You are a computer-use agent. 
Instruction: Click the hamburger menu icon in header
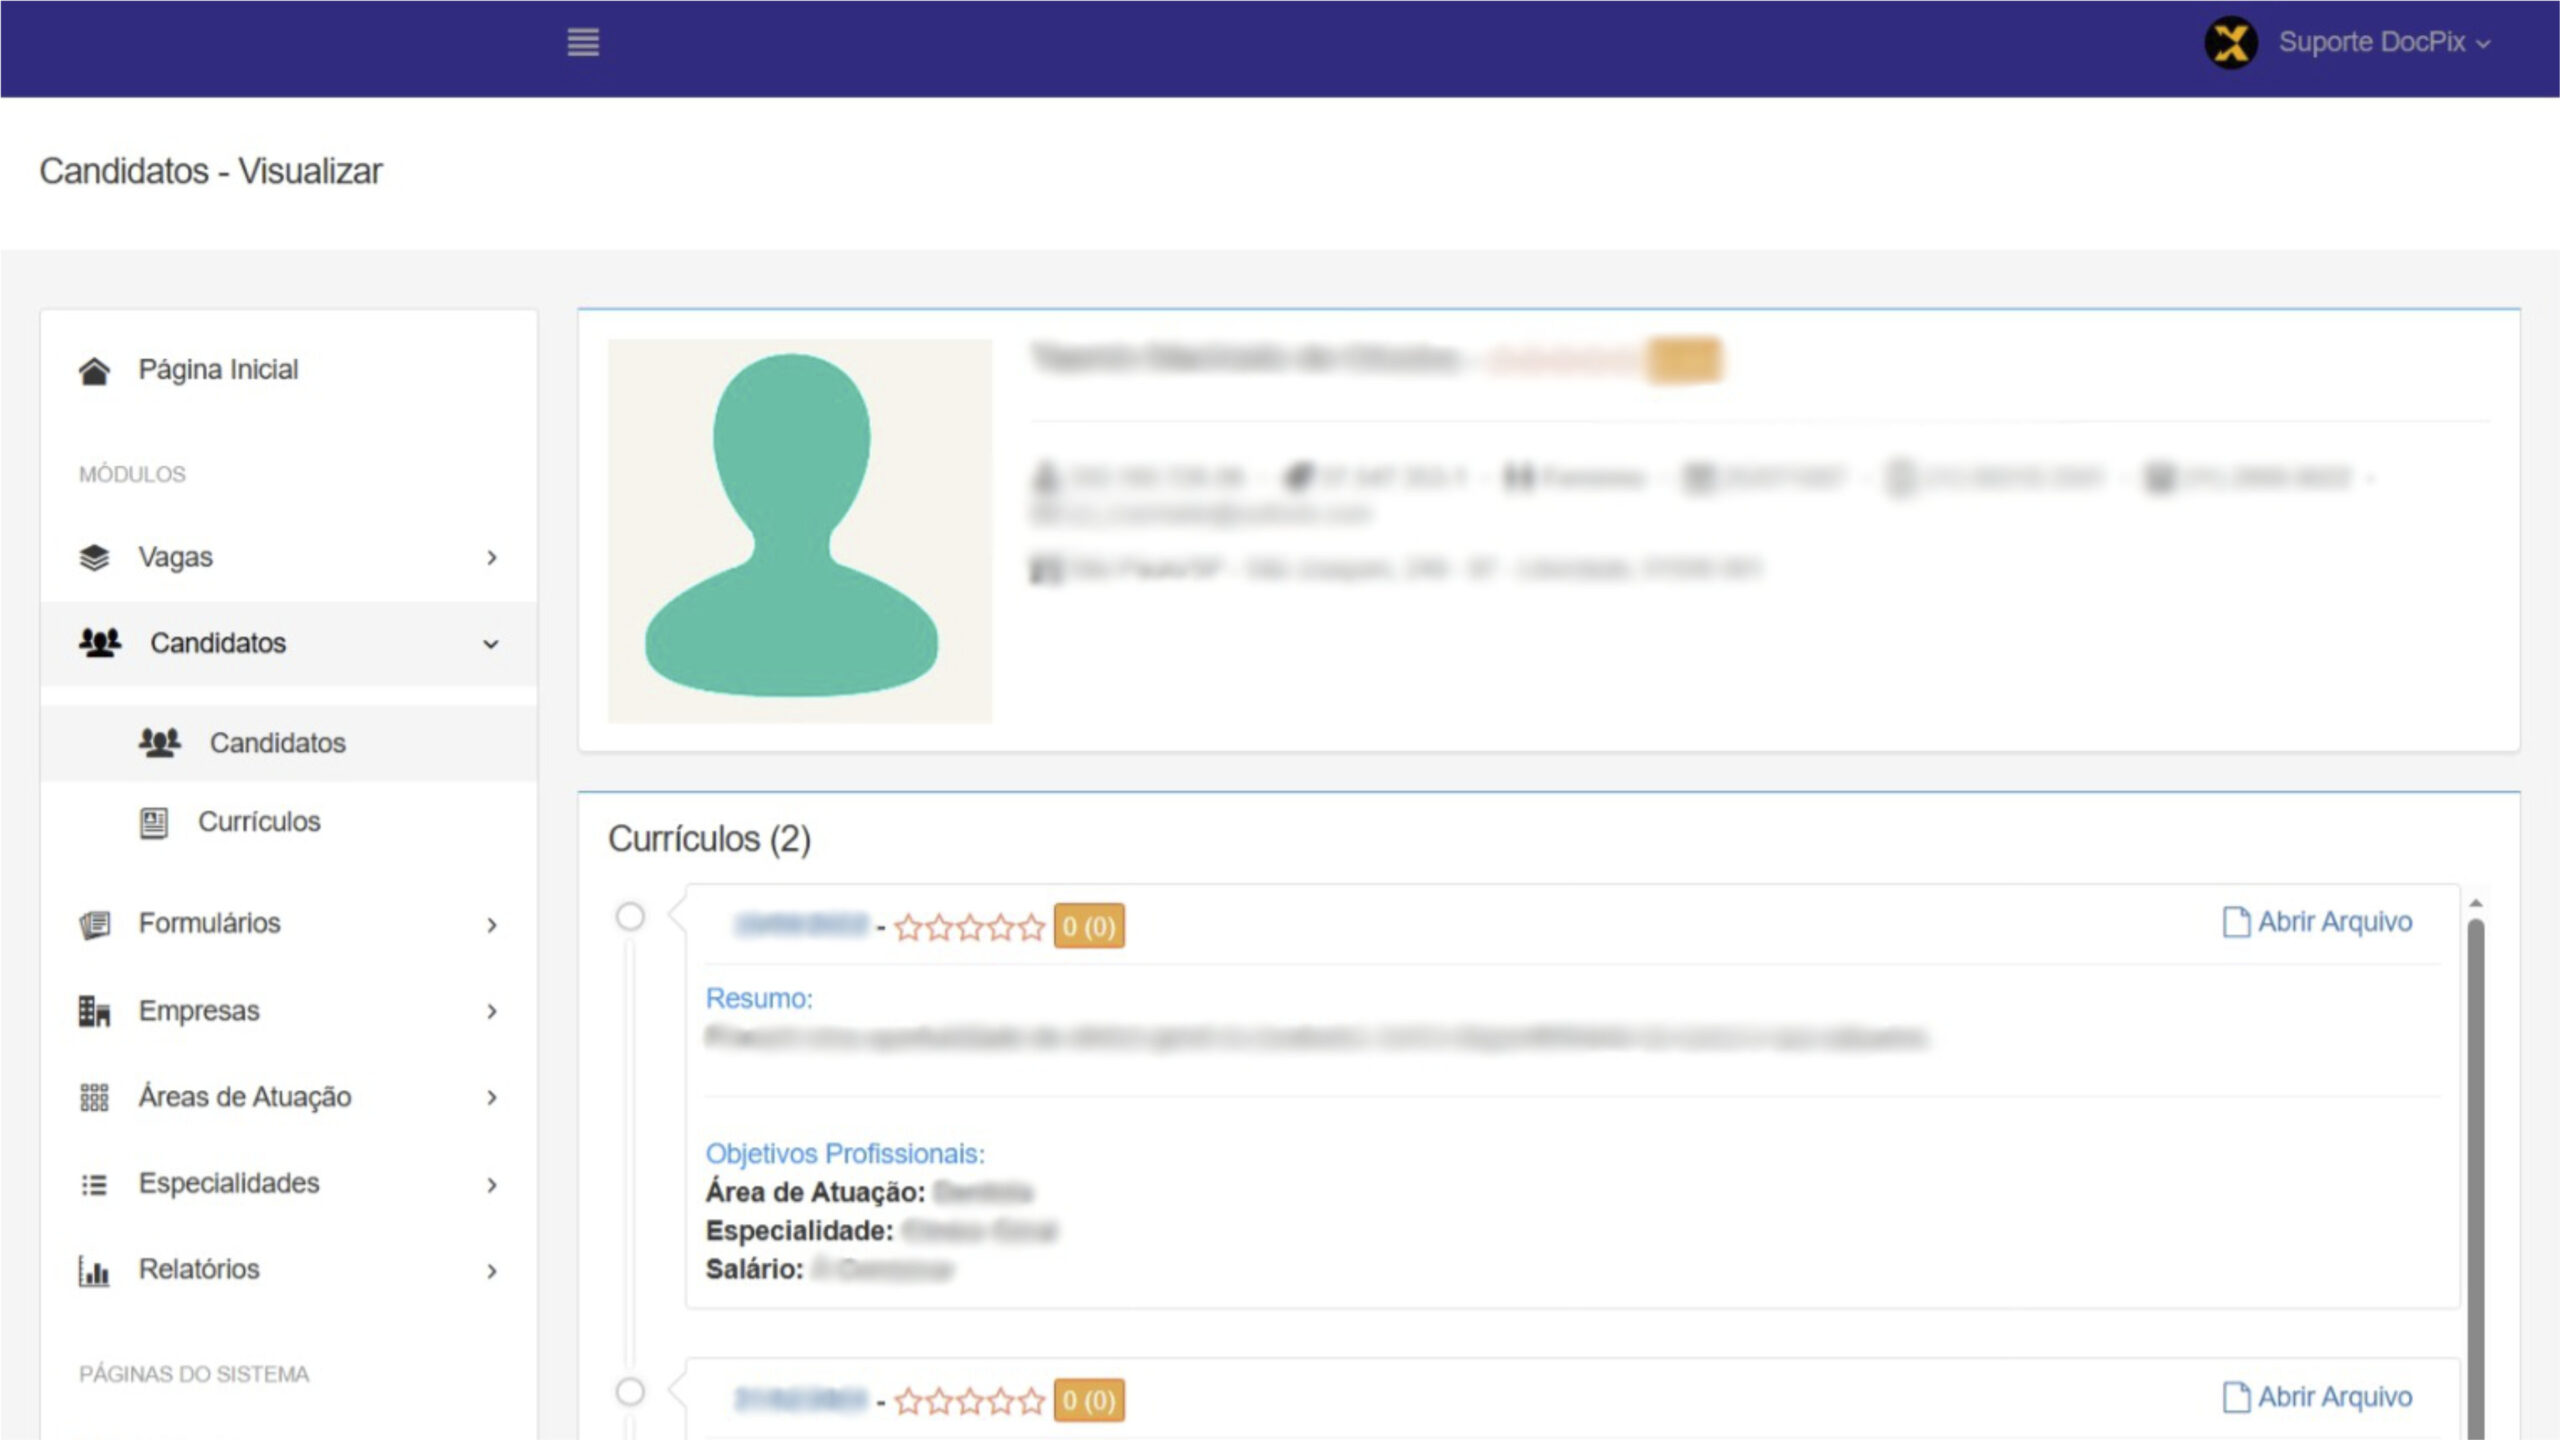pos(583,42)
